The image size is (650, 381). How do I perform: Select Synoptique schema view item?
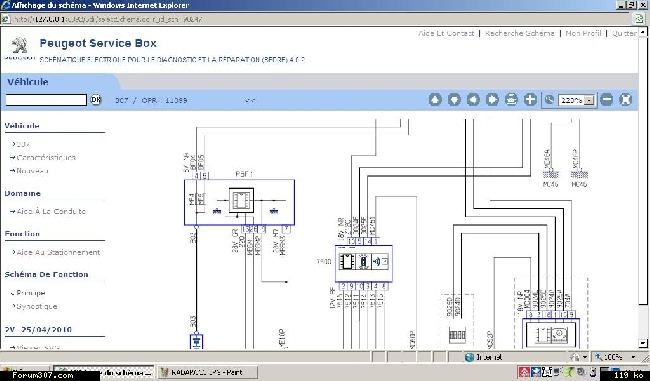point(36,306)
